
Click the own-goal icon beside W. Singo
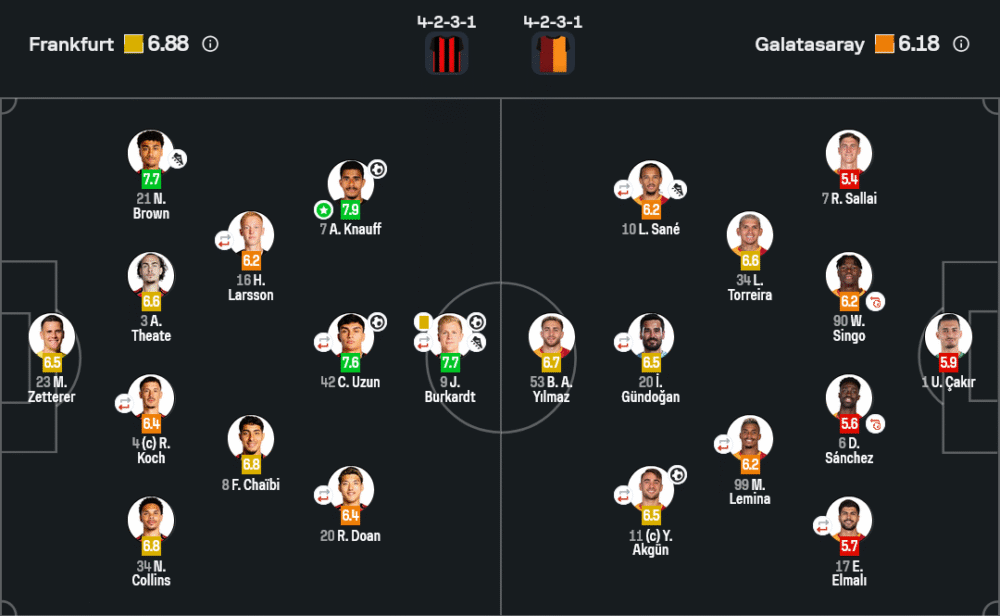pyautogui.click(x=876, y=301)
